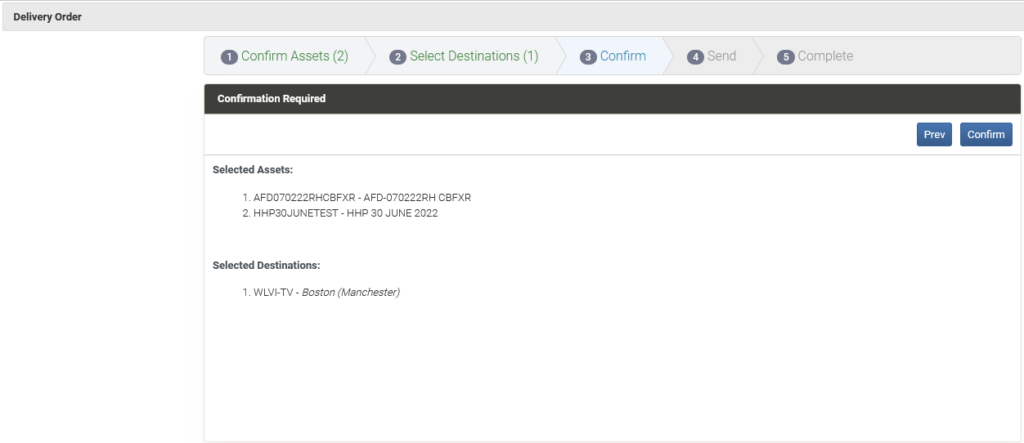The width and height of the screenshot is (1024, 443).
Task: Click the Selected Destinations heading
Action: pyautogui.click(x=266, y=266)
